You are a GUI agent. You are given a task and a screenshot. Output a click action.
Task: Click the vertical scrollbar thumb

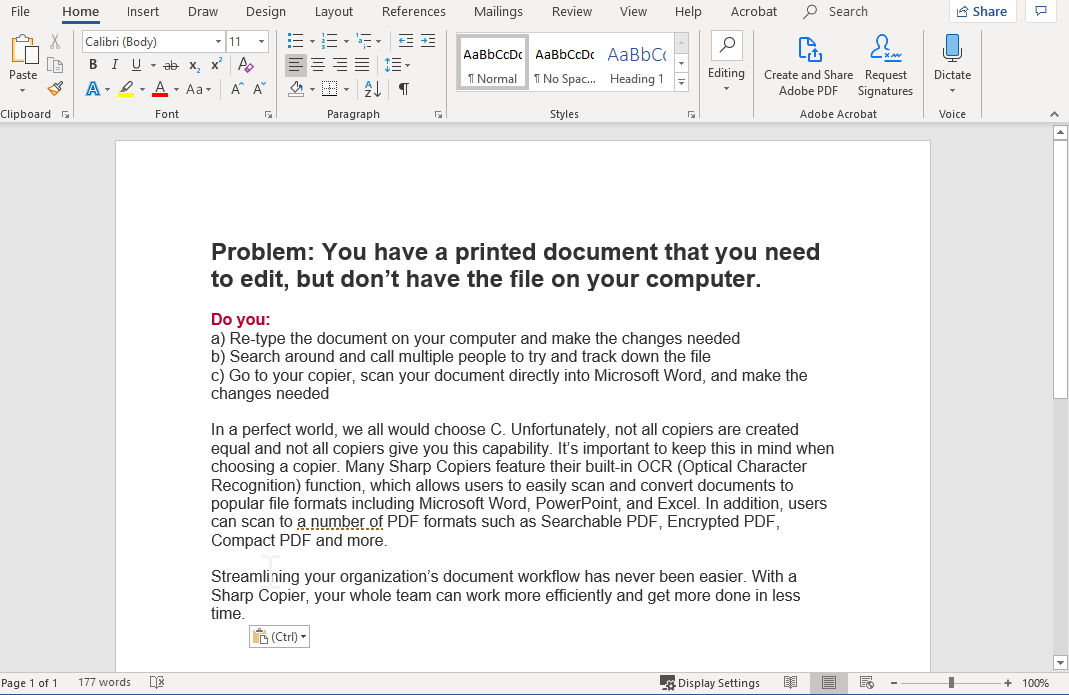click(1059, 270)
